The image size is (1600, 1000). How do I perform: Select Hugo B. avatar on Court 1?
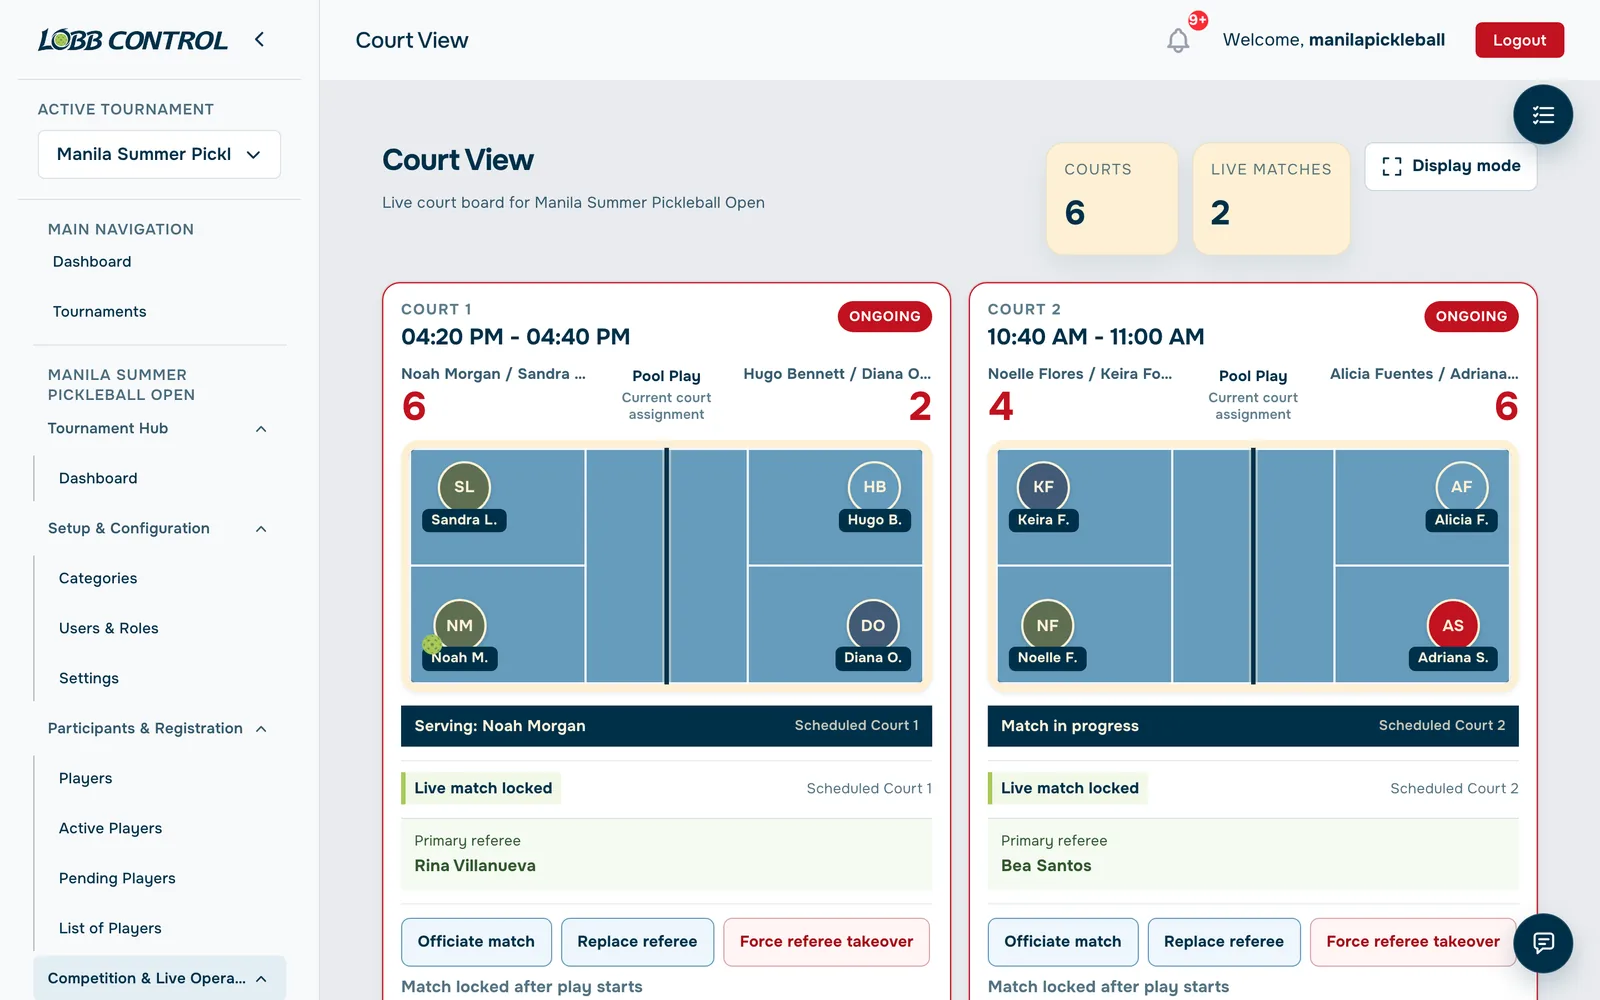(x=874, y=487)
